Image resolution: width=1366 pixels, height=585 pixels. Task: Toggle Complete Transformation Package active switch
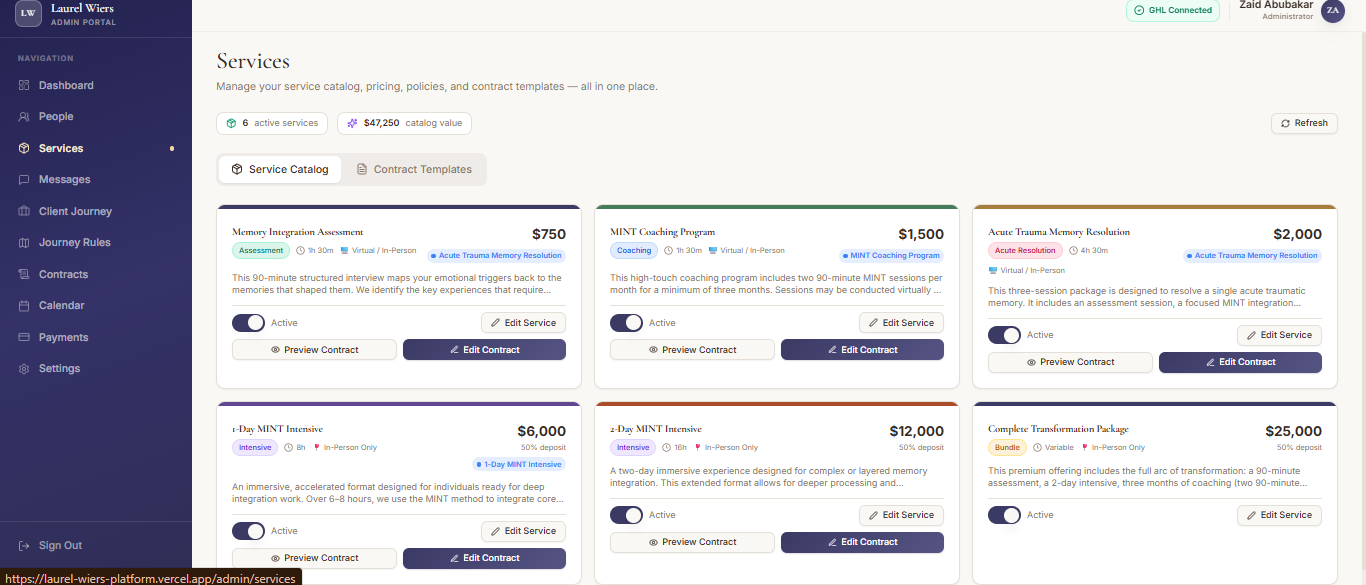pyautogui.click(x=1004, y=515)
